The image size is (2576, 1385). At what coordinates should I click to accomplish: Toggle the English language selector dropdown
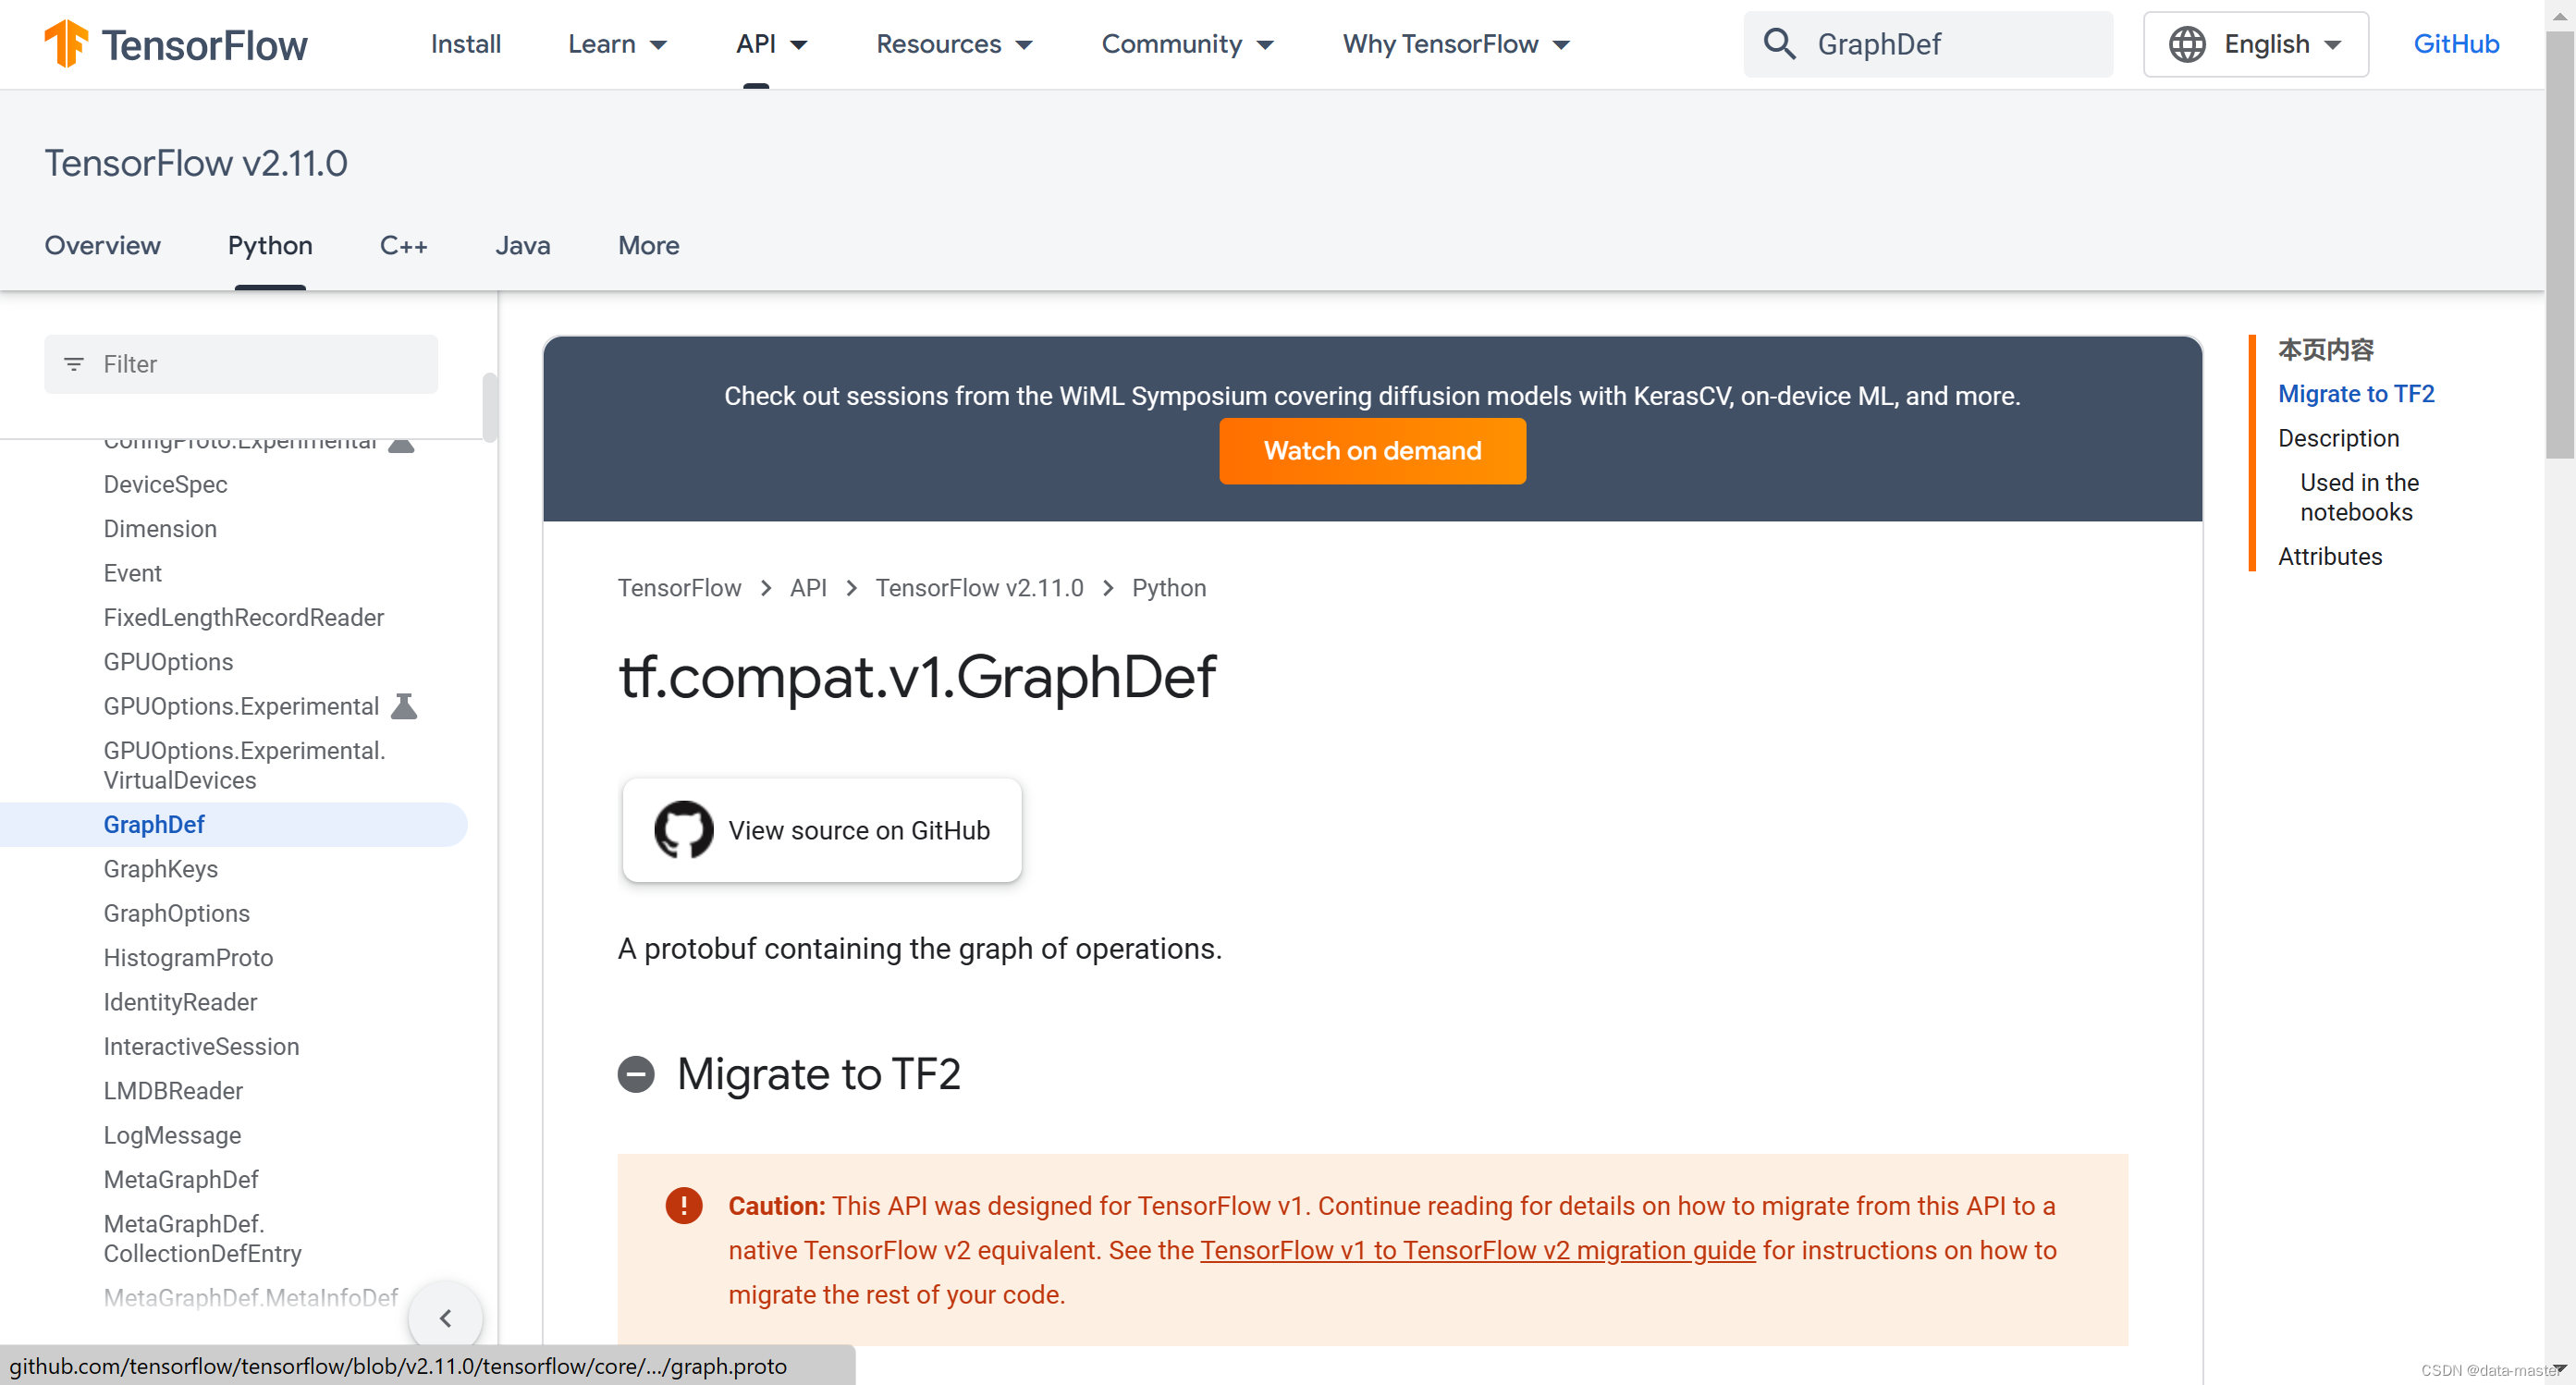point(2254,43)
